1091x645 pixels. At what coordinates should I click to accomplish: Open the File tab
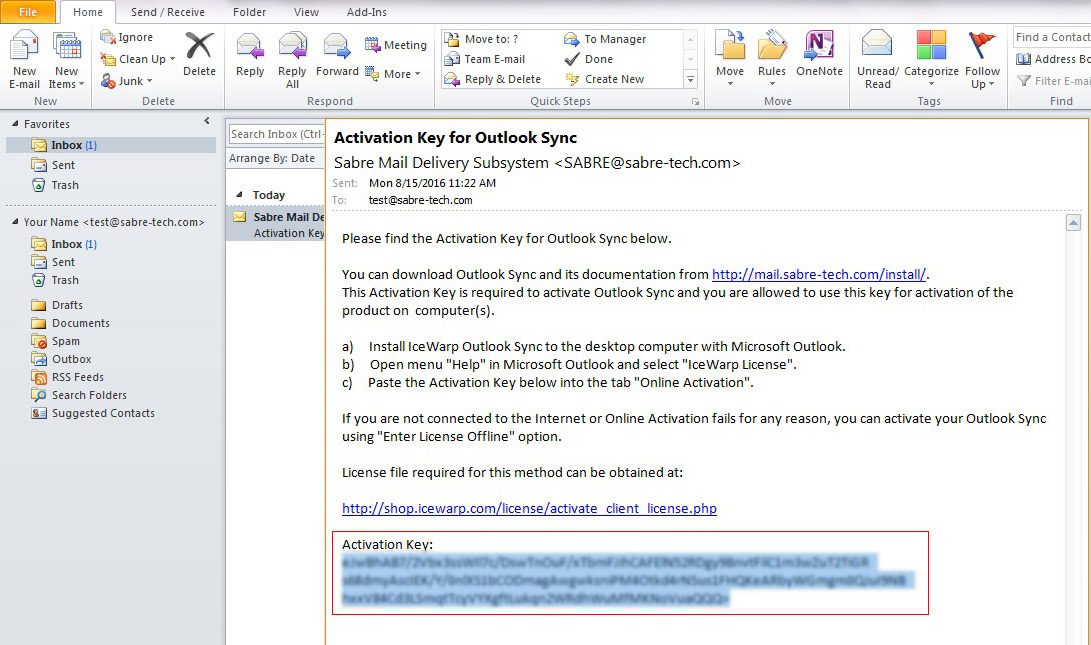[x=28, y=12]
